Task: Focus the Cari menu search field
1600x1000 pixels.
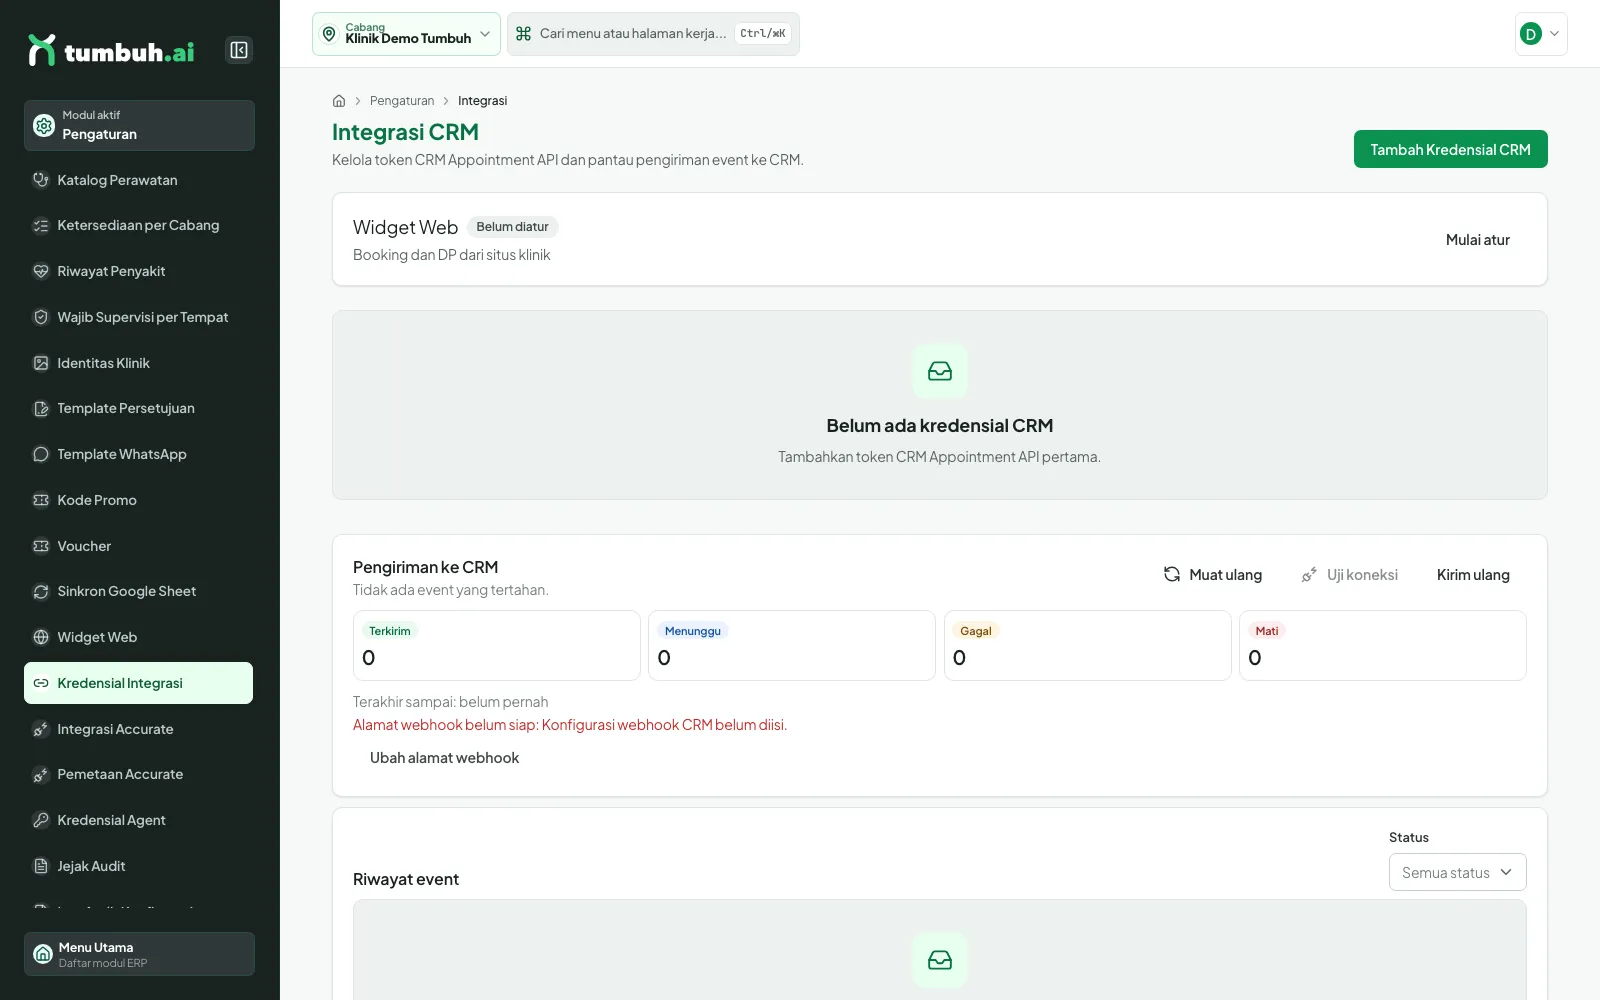Action: [x=653, y=34]
